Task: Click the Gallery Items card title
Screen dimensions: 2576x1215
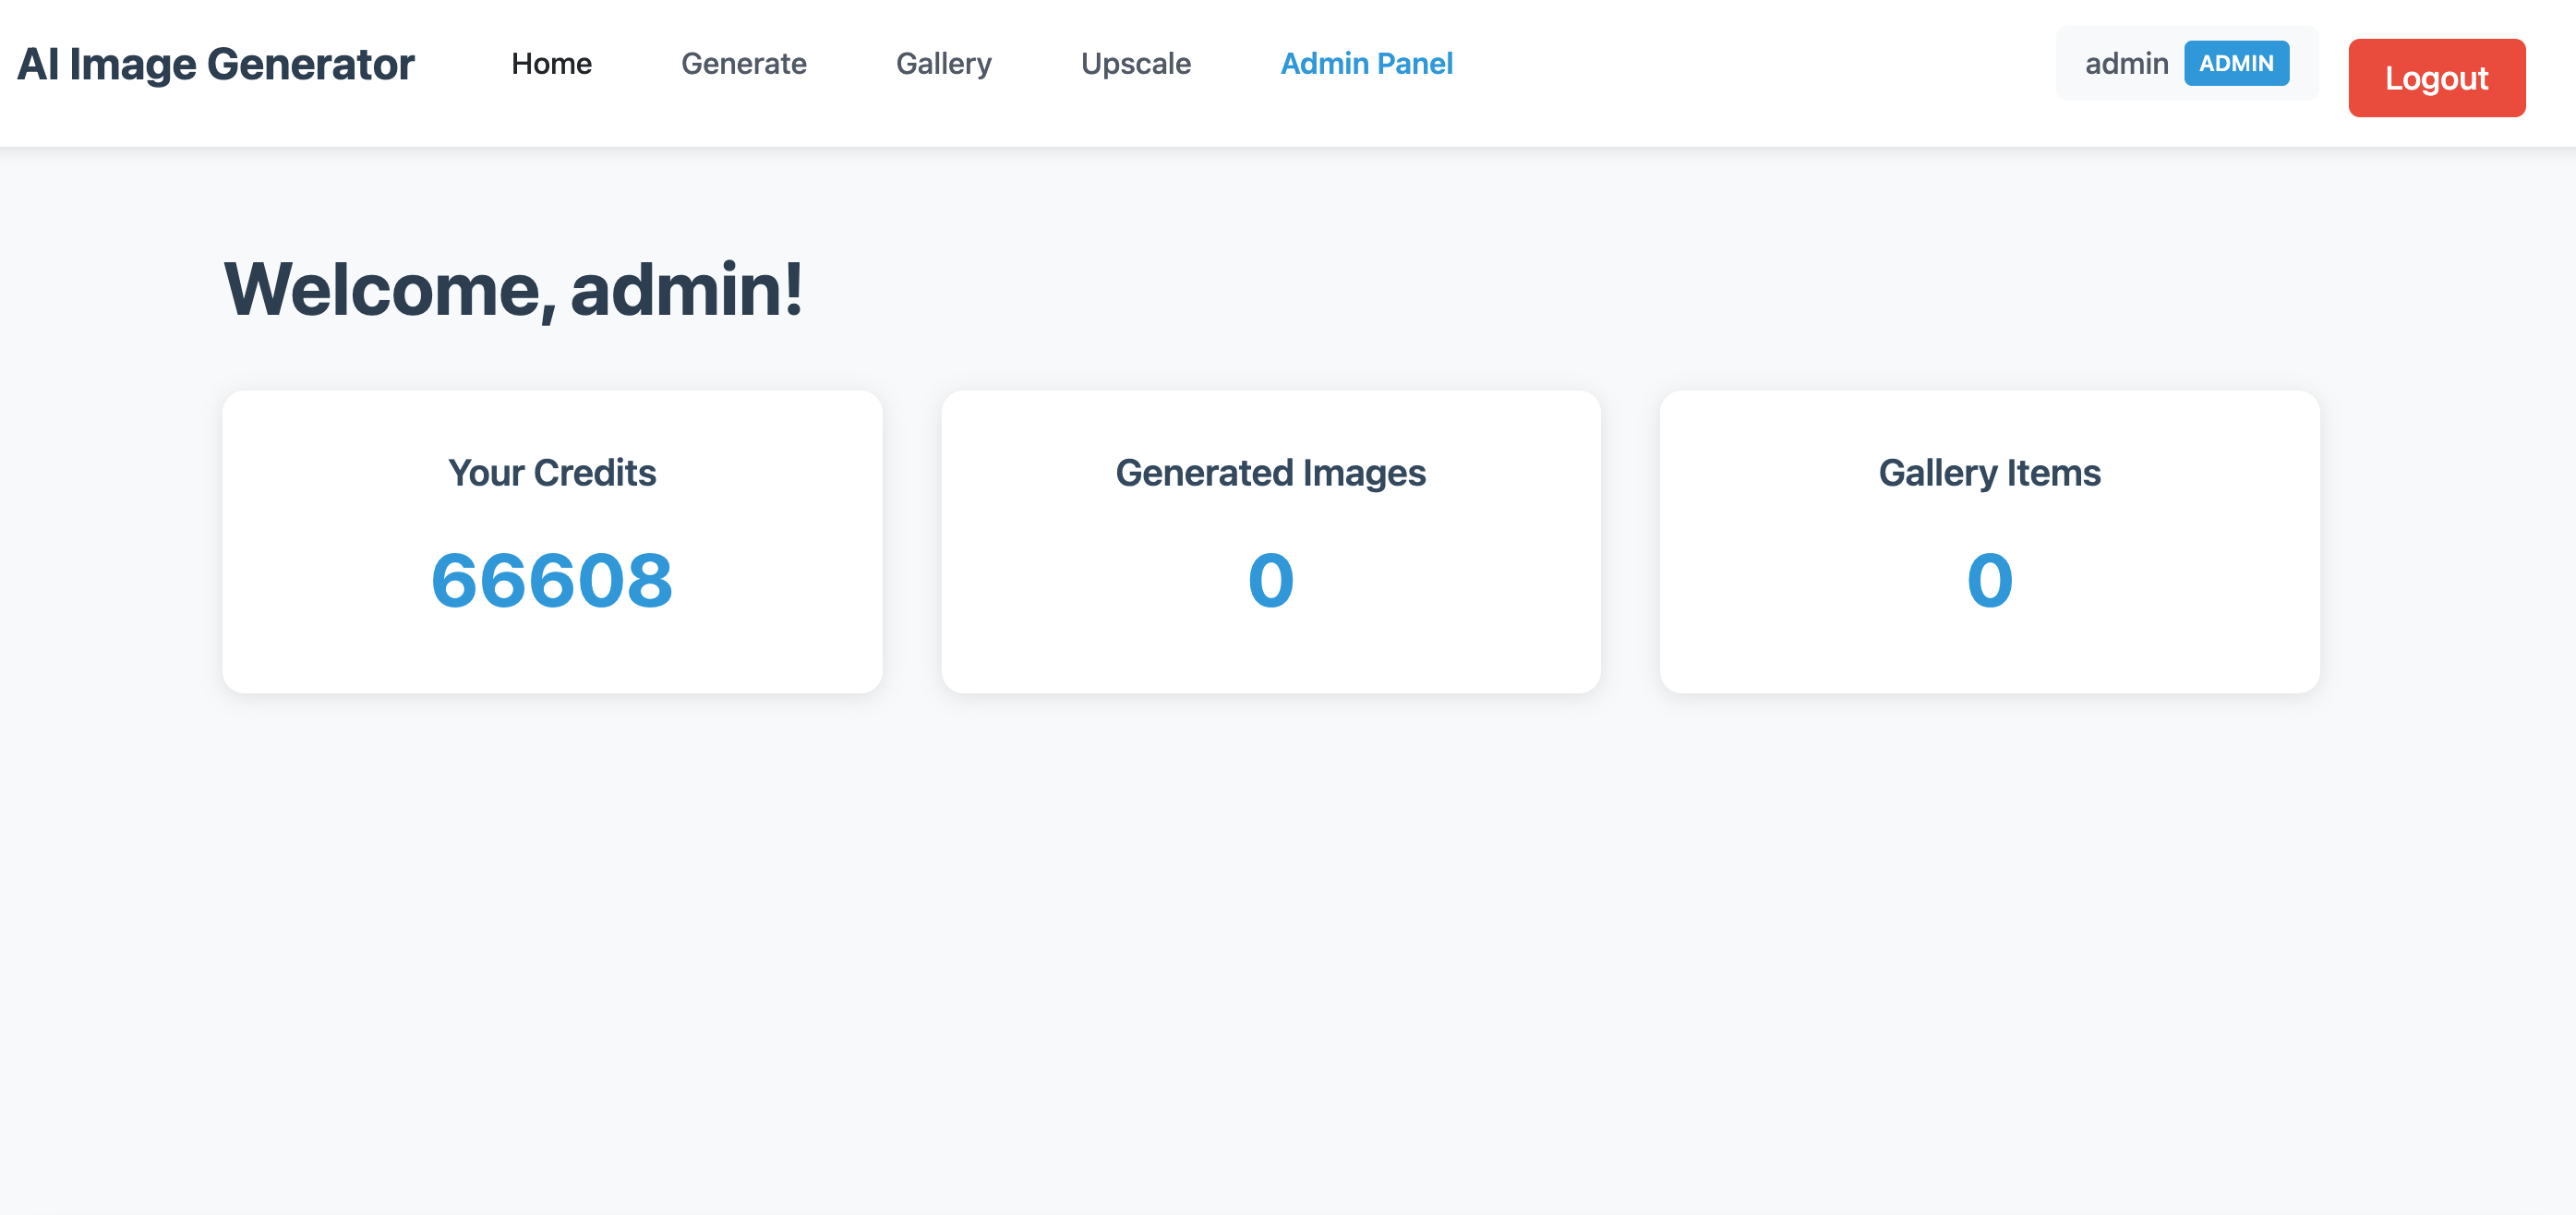Action: (1989, 474)
